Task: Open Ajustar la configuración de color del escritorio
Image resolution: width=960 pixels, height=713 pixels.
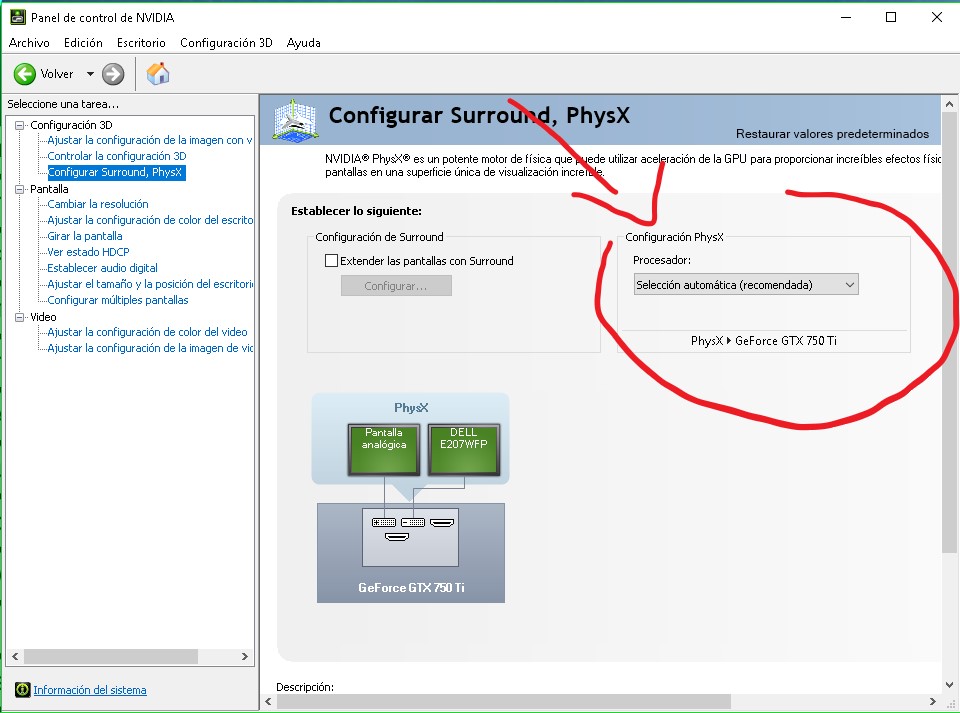Action: pyautogui.click(x=150, y=220)
